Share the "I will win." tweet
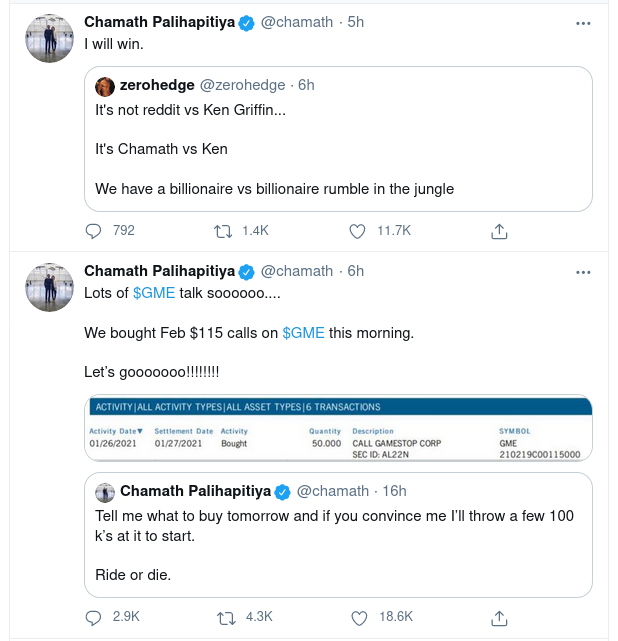The height and width of the screenshot is (641, 618). pyautogui.click(x=498, y=231)
